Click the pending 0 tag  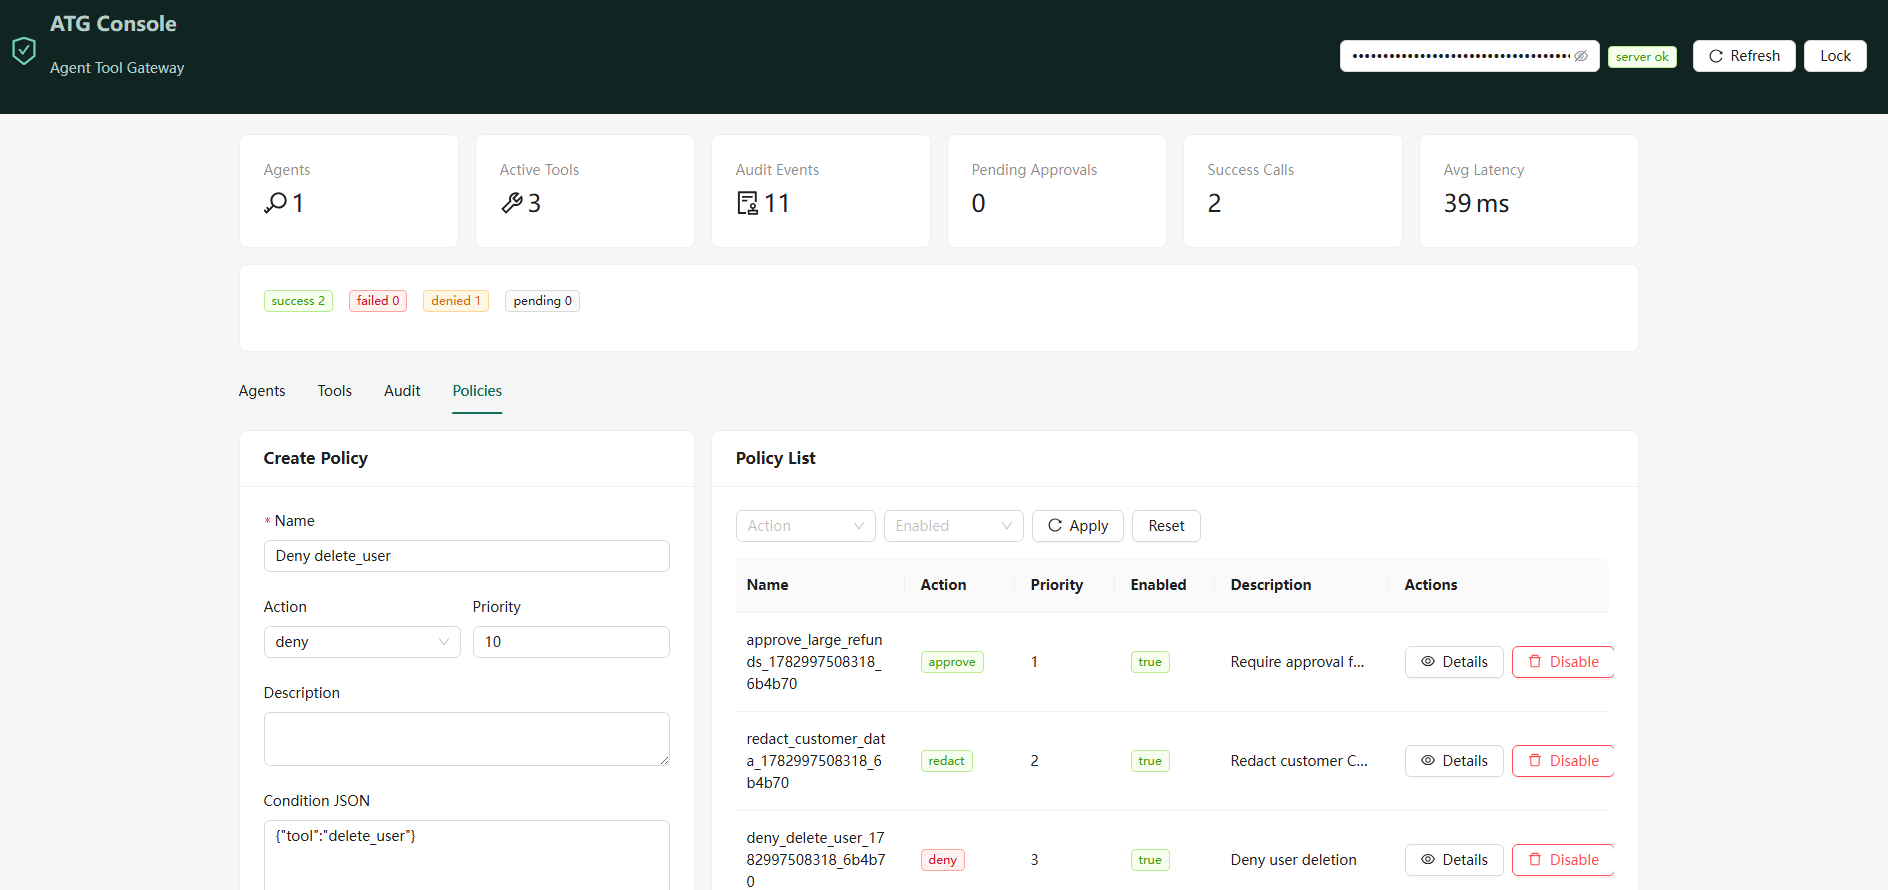[x=542, y=301]
